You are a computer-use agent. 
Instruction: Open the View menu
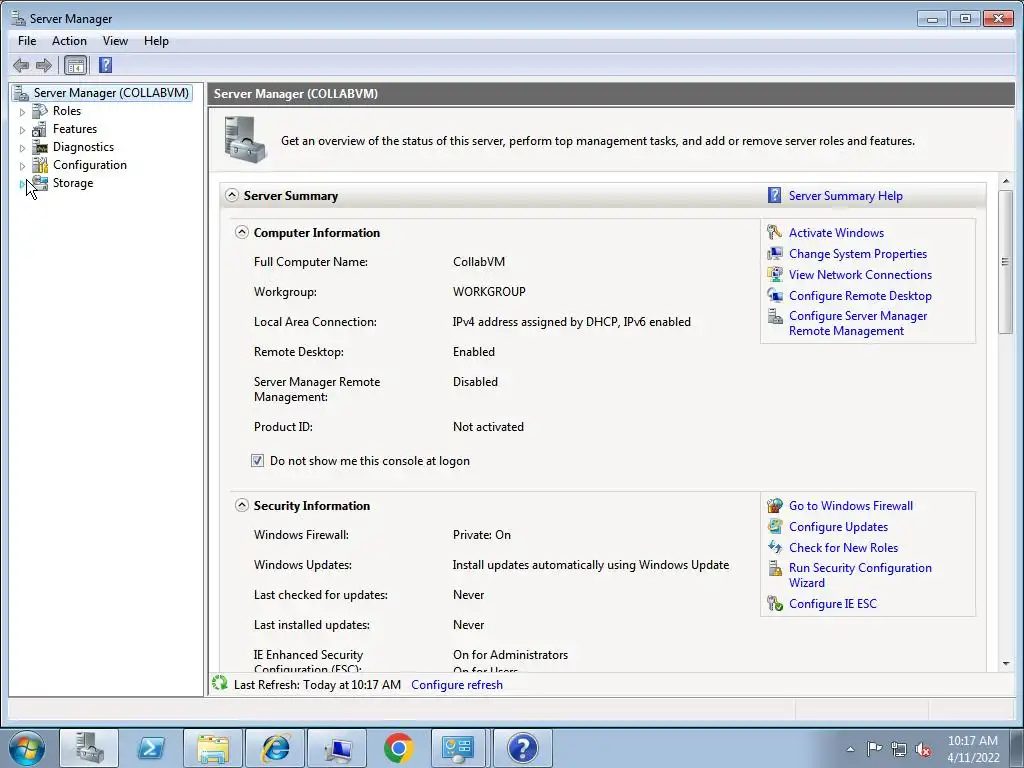[x=115, y=40]
